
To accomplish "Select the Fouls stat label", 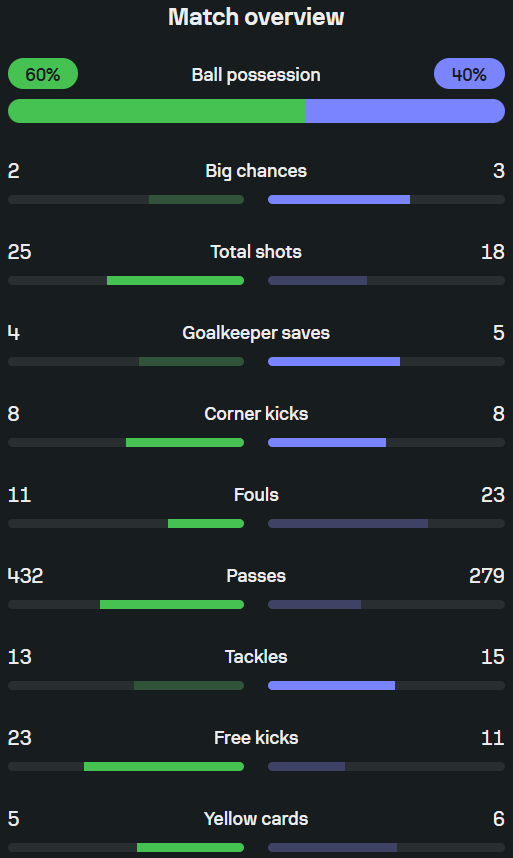I will 256,495.
